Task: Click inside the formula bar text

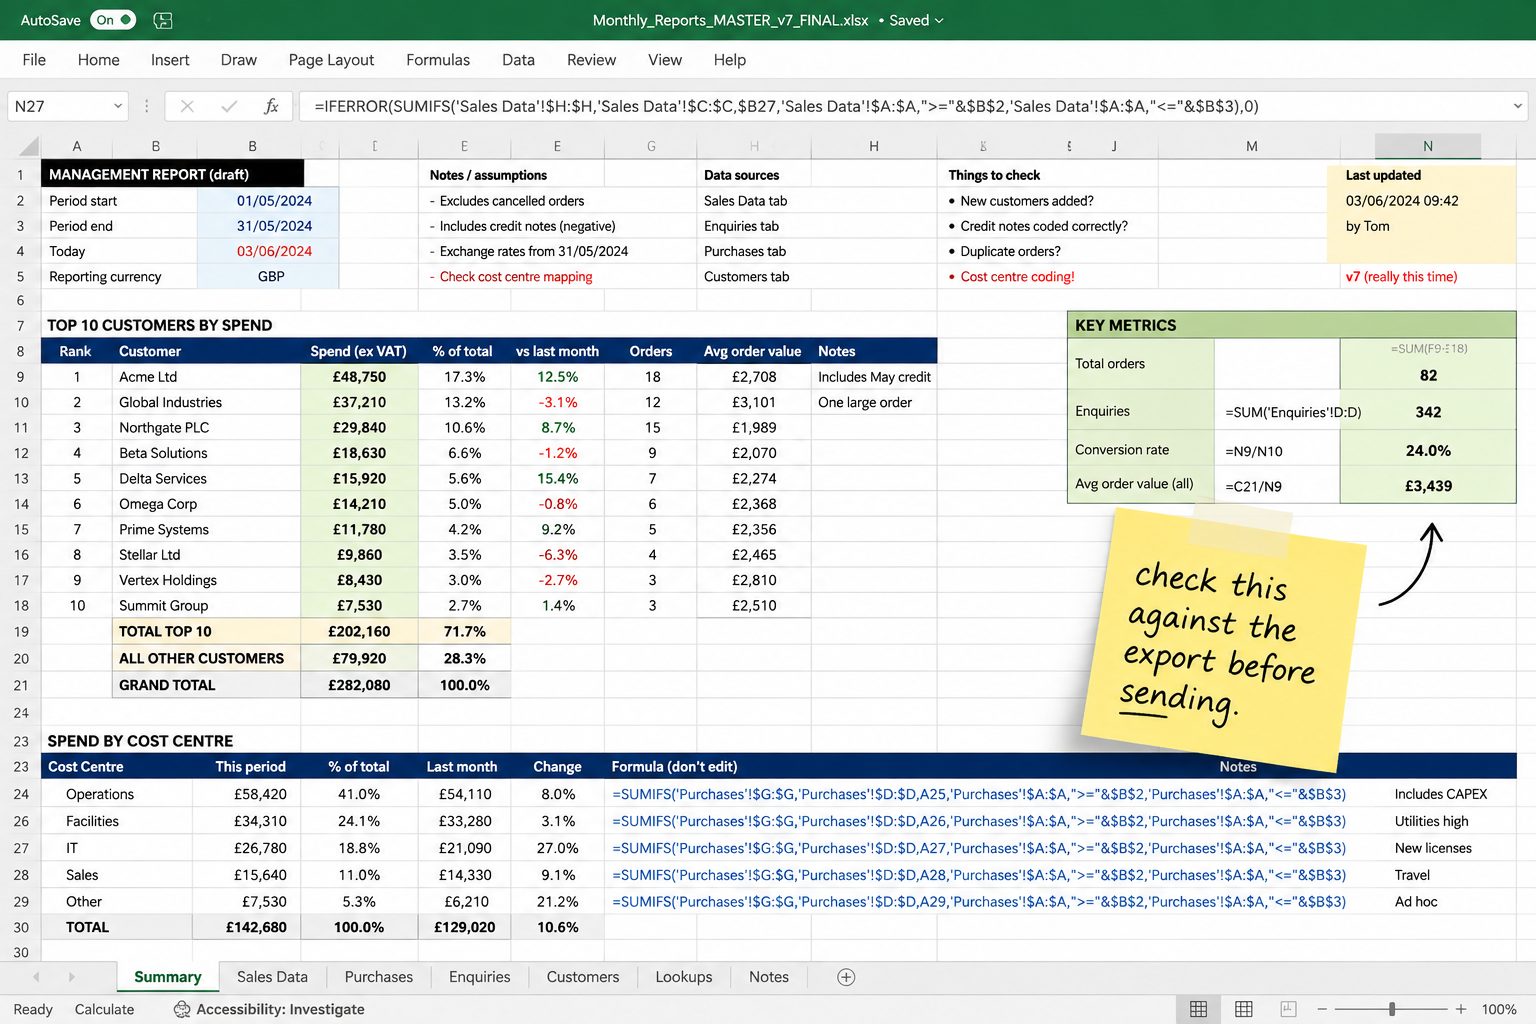Action: (786, 106)
